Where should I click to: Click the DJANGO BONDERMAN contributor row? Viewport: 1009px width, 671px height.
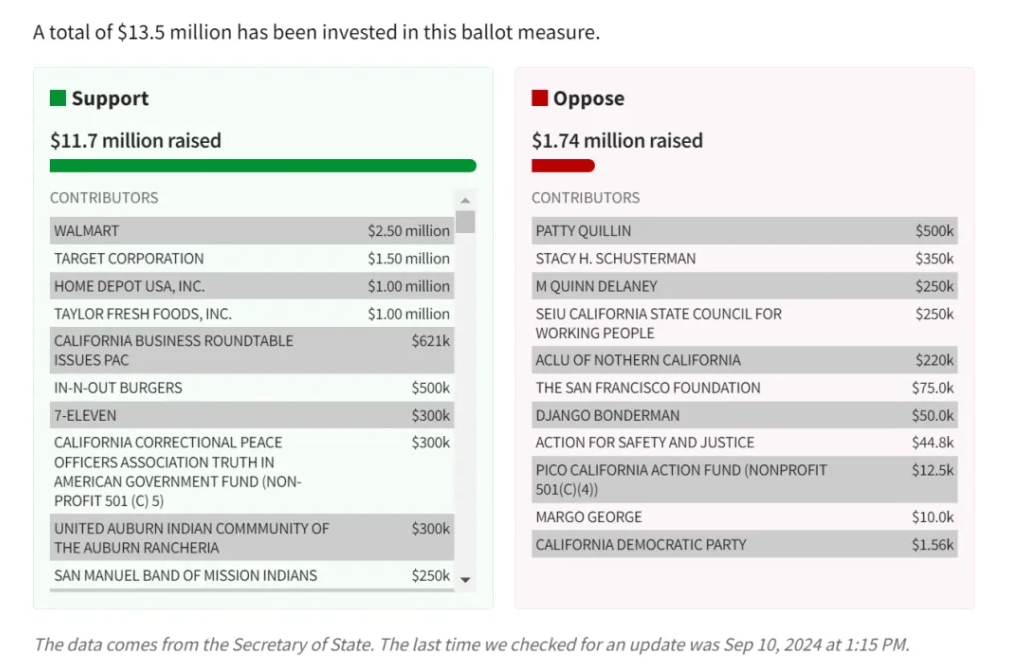tap(744, 415)
